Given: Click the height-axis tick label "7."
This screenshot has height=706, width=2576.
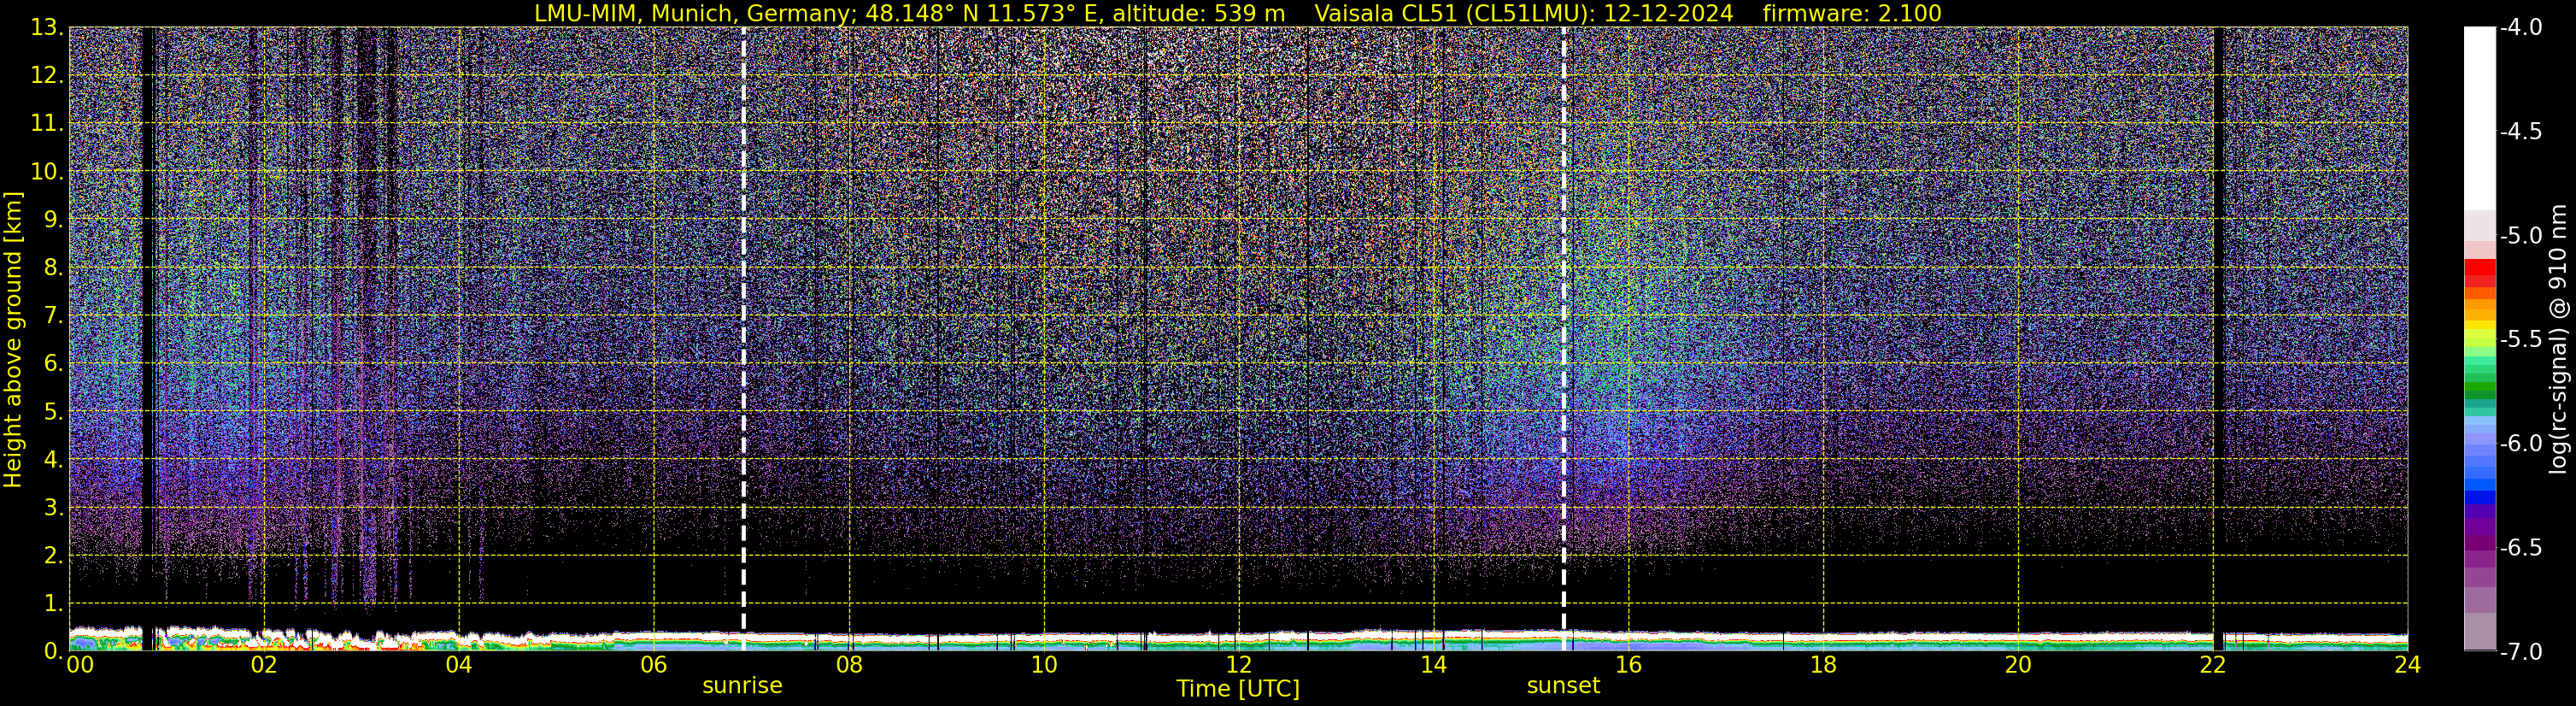Looking at the screenshot, I should pos(53,315).
